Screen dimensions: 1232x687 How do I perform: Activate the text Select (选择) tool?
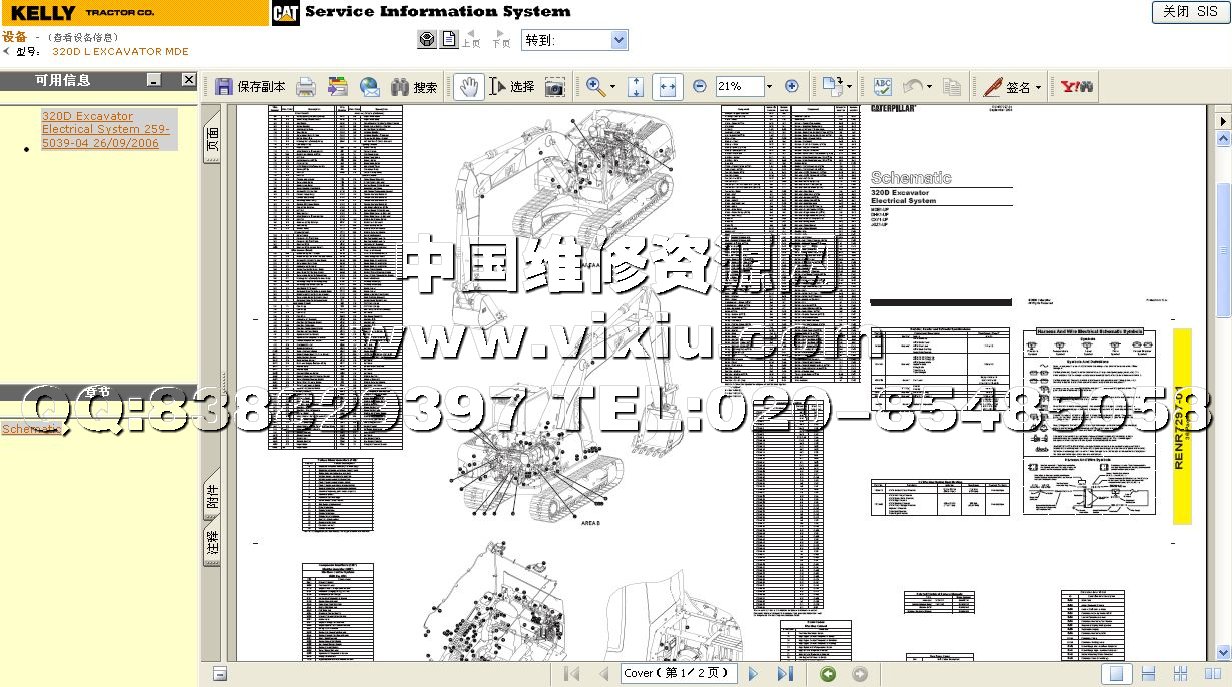(x=511, y=87)
